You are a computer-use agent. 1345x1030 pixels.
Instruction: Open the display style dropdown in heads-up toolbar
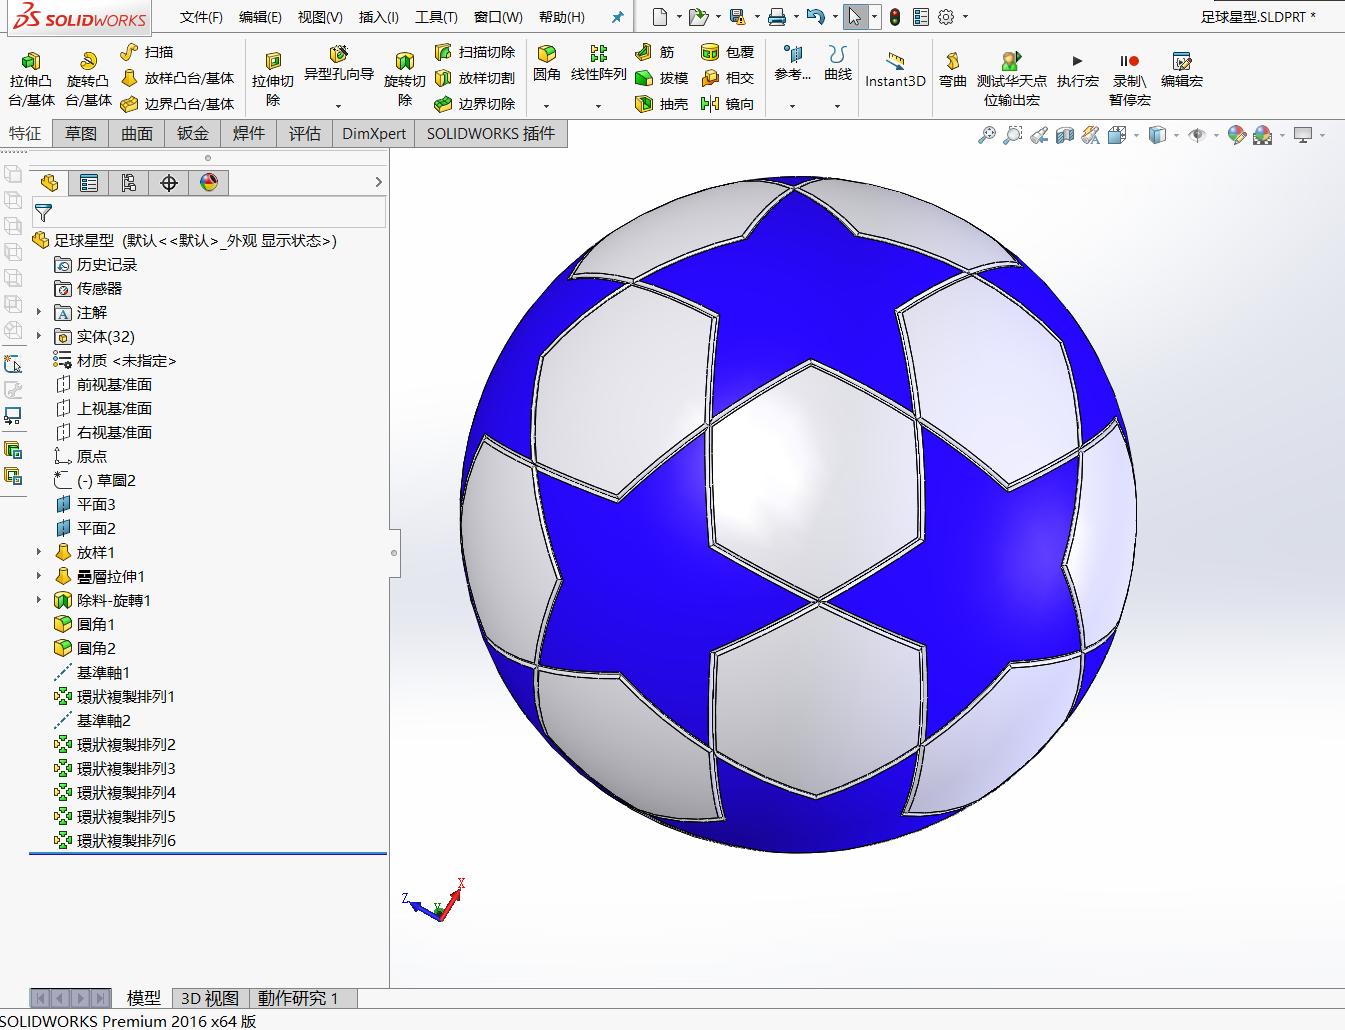pos(1176,133)
